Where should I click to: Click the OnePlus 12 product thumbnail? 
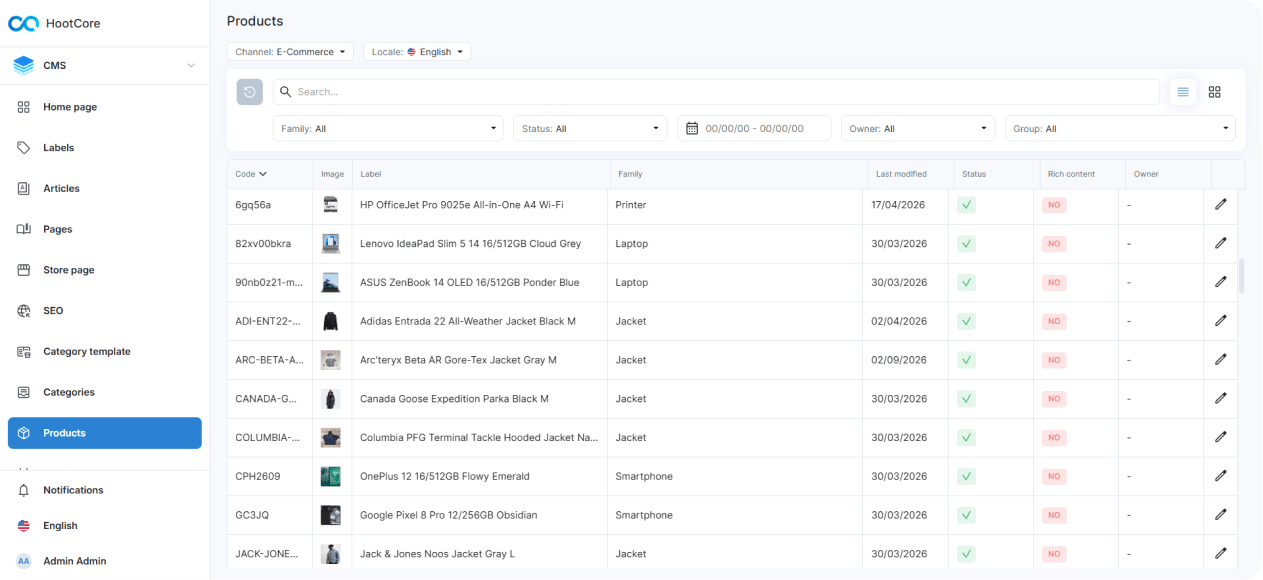pos(330,477)
